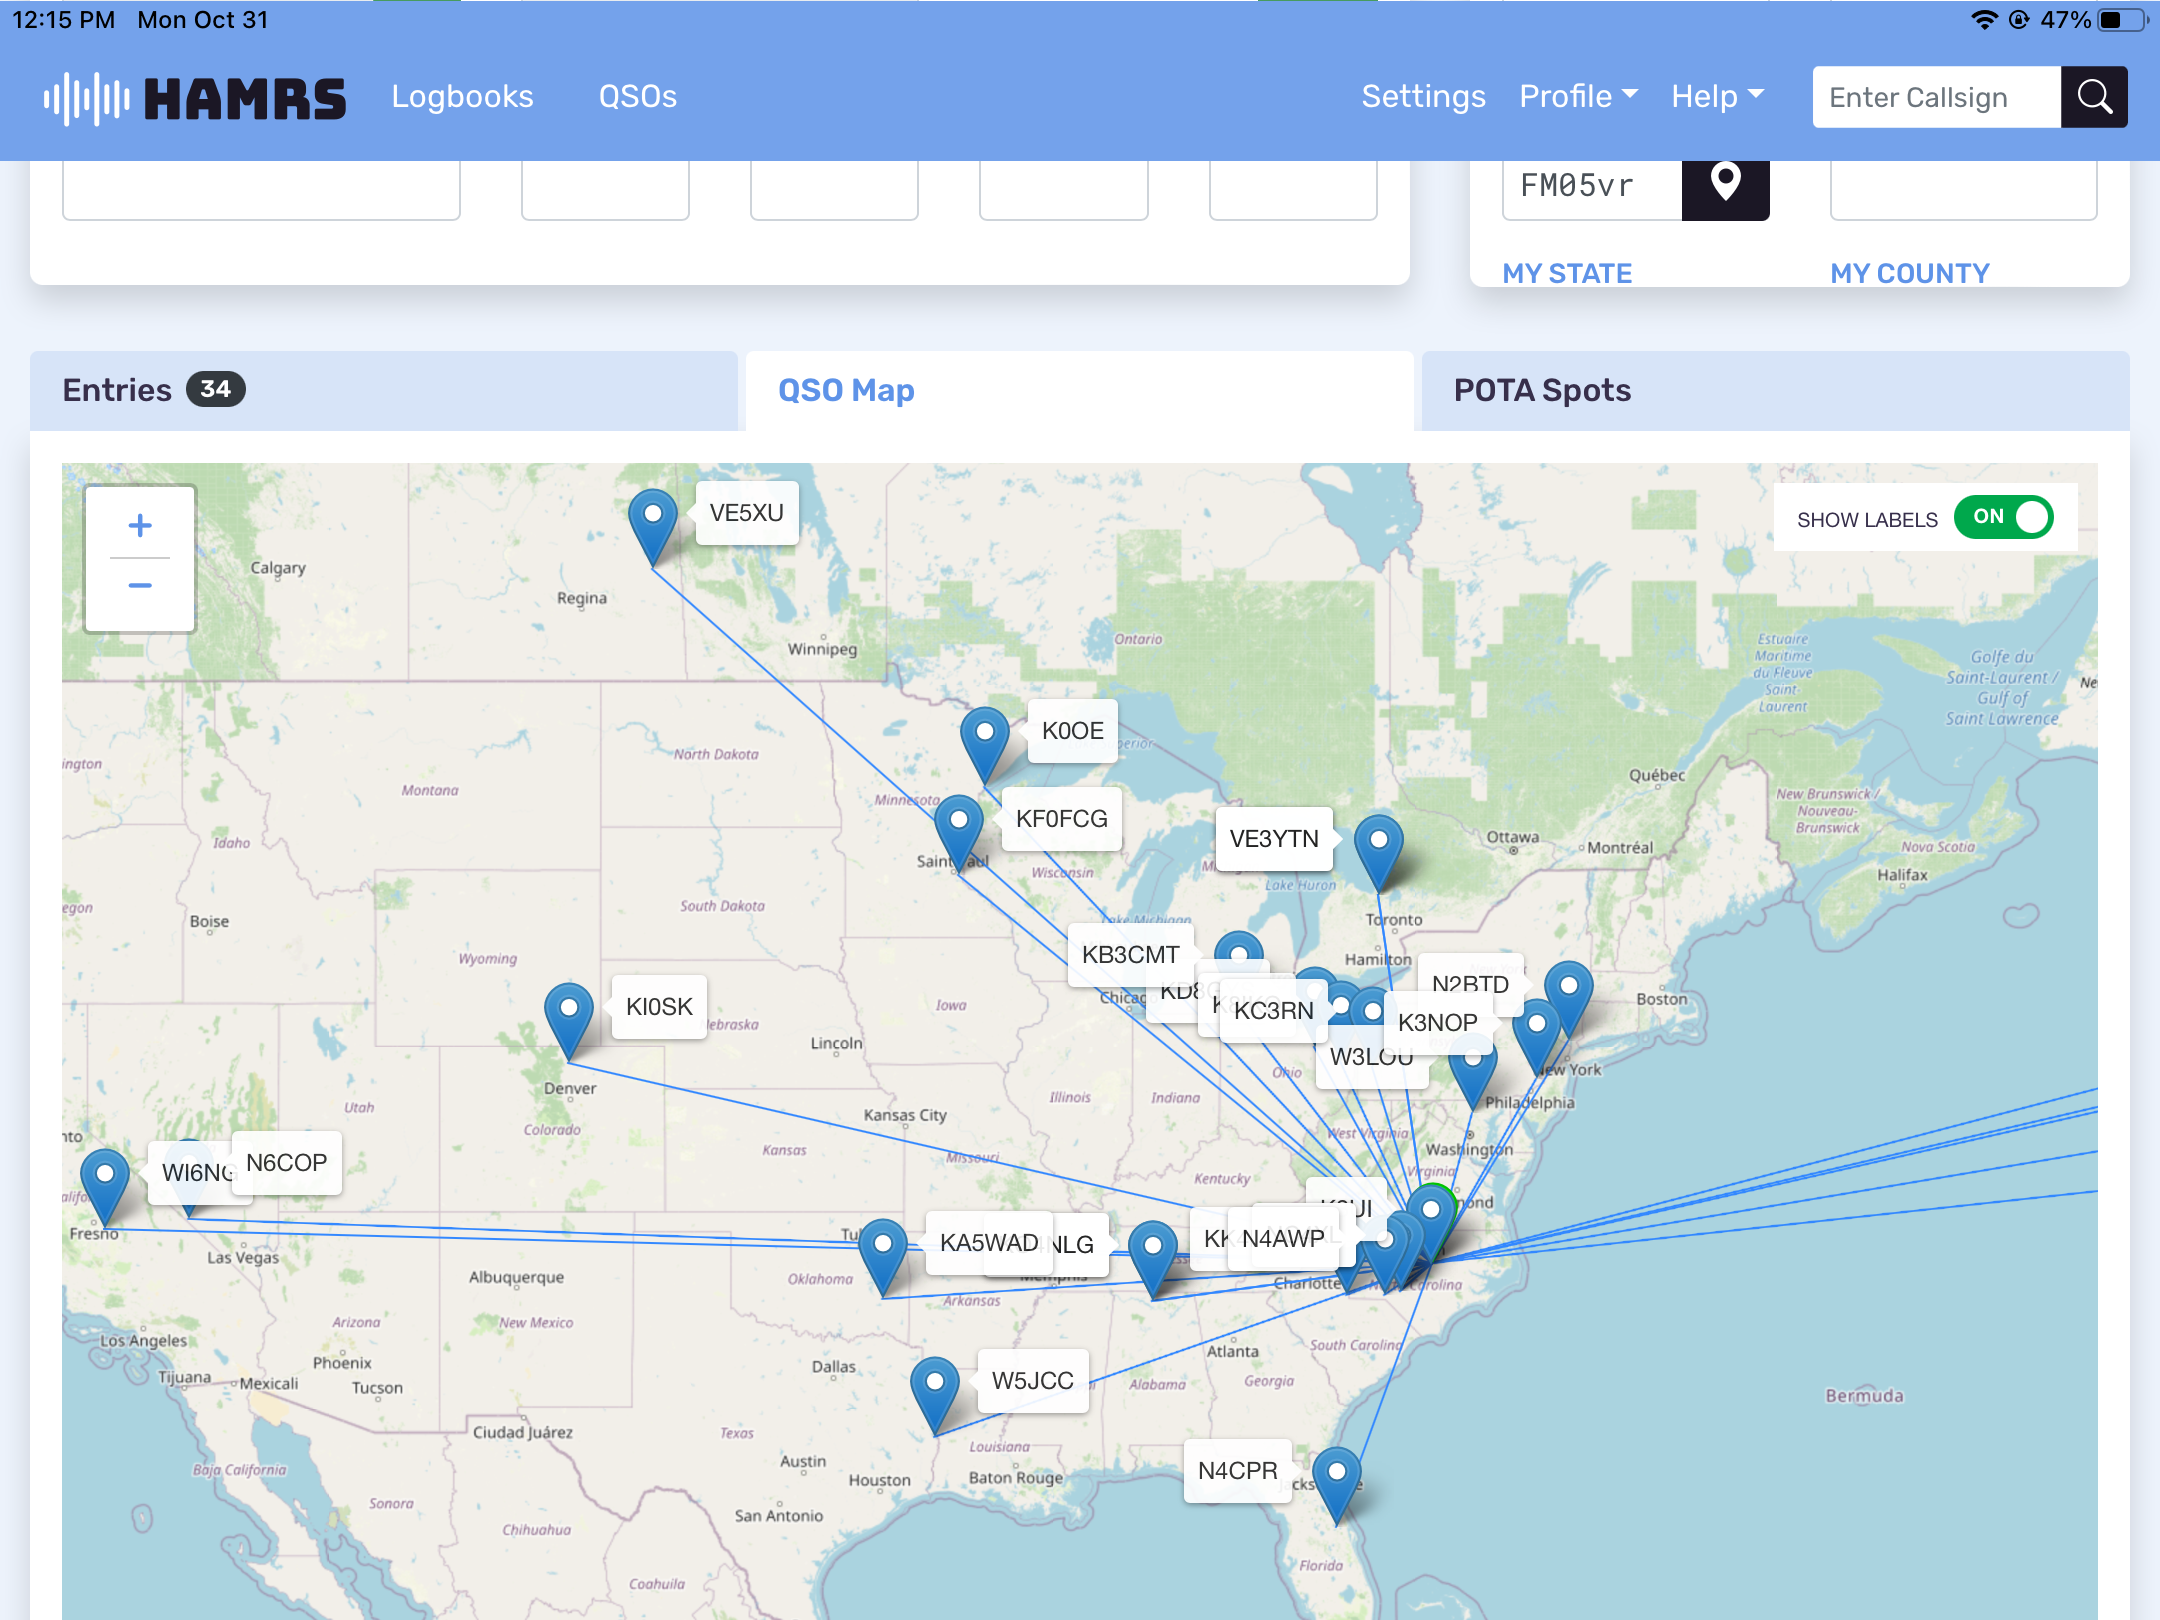Click the MY COUNTY field label
The image size is (2160, 1620).
tap(1910, 273)
